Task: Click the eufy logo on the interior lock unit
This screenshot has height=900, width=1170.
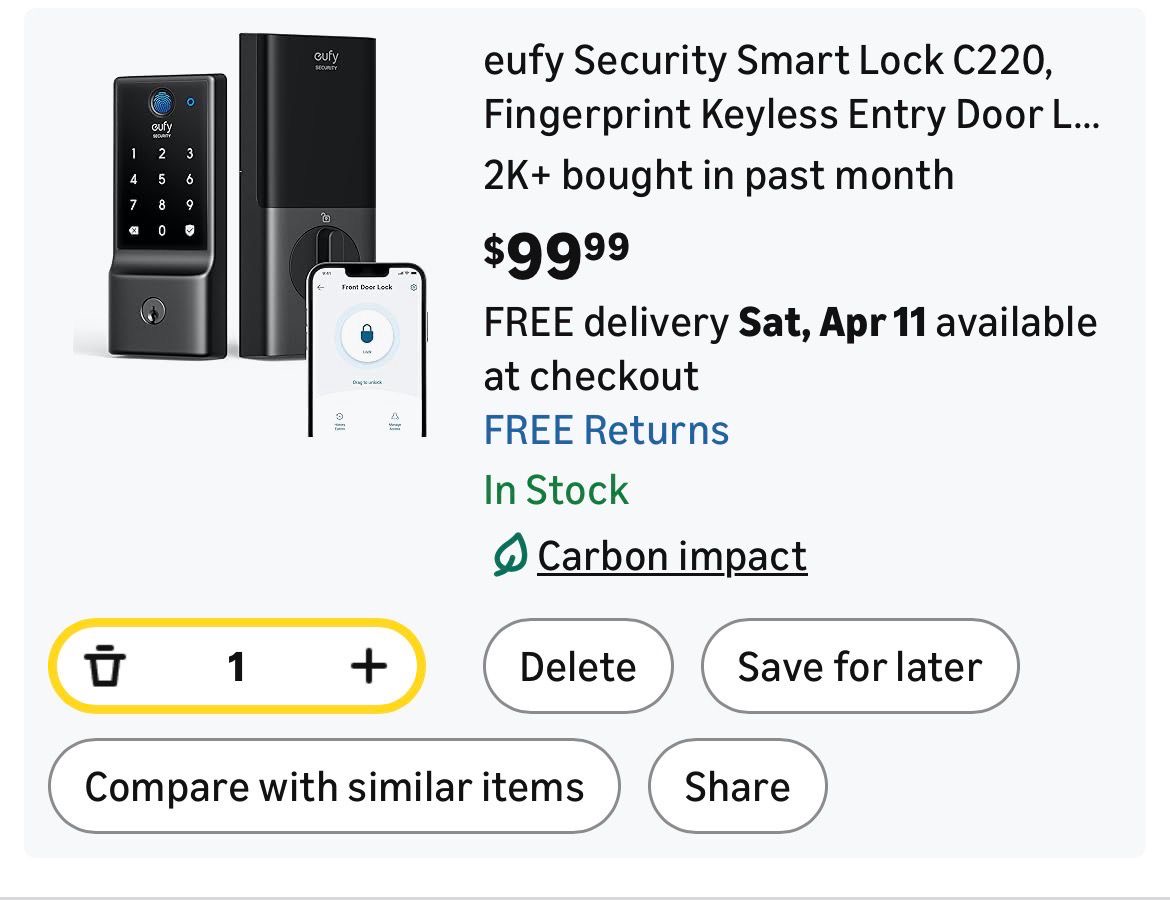Action: (x=326, y=60)
